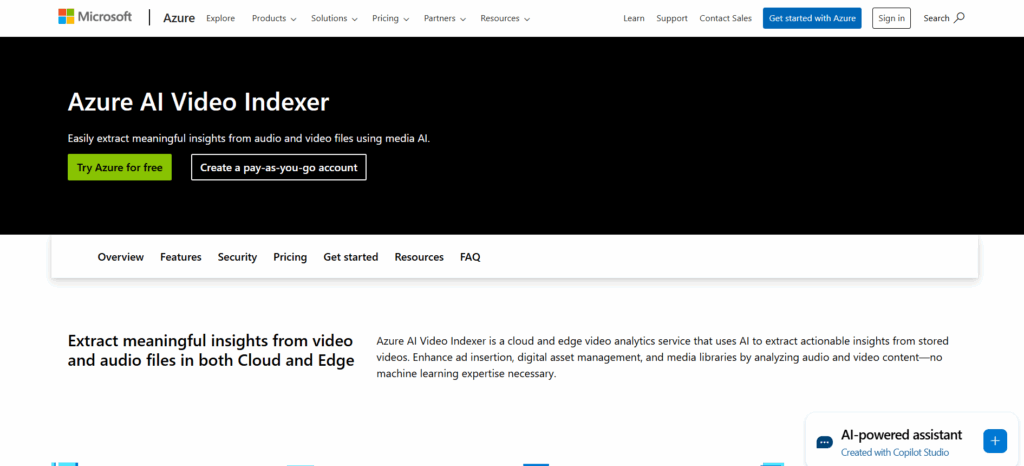Expand the Resources dropdown in header
The height and width of the screenshot is (466, 1024).
pos(505,18)
